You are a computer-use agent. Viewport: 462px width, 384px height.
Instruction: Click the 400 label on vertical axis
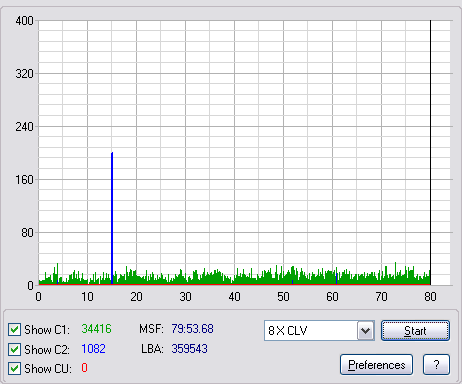click(x=24, y=21)
